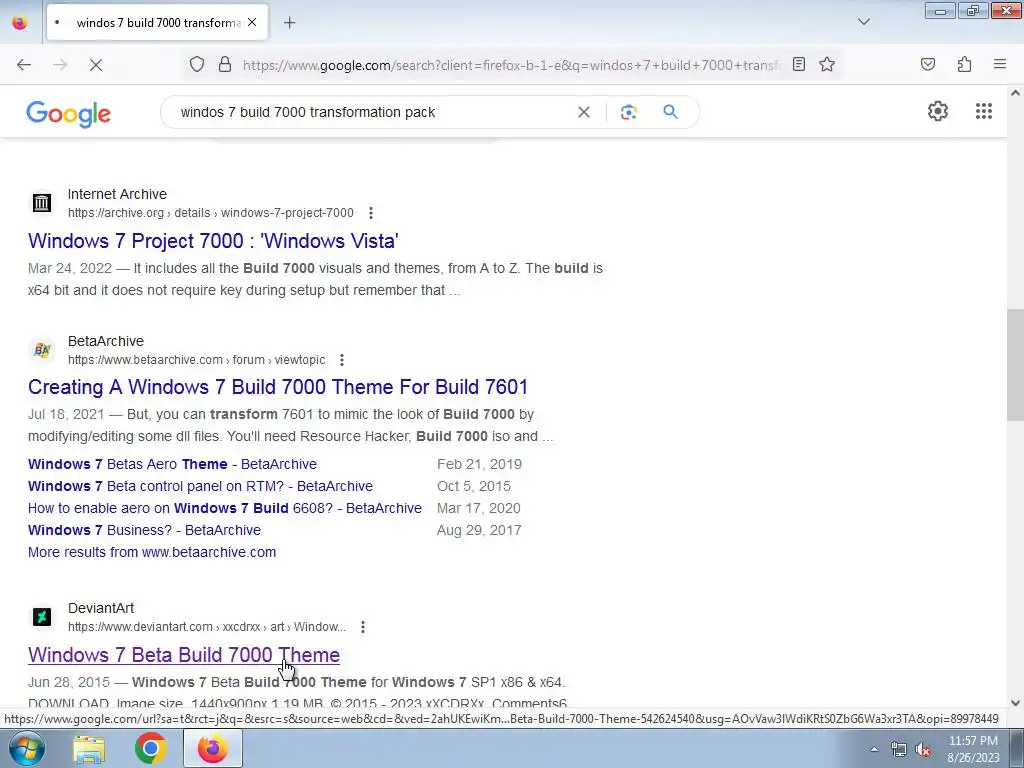Open Windows 7 Beta Build 7000 Theme link

184,654
